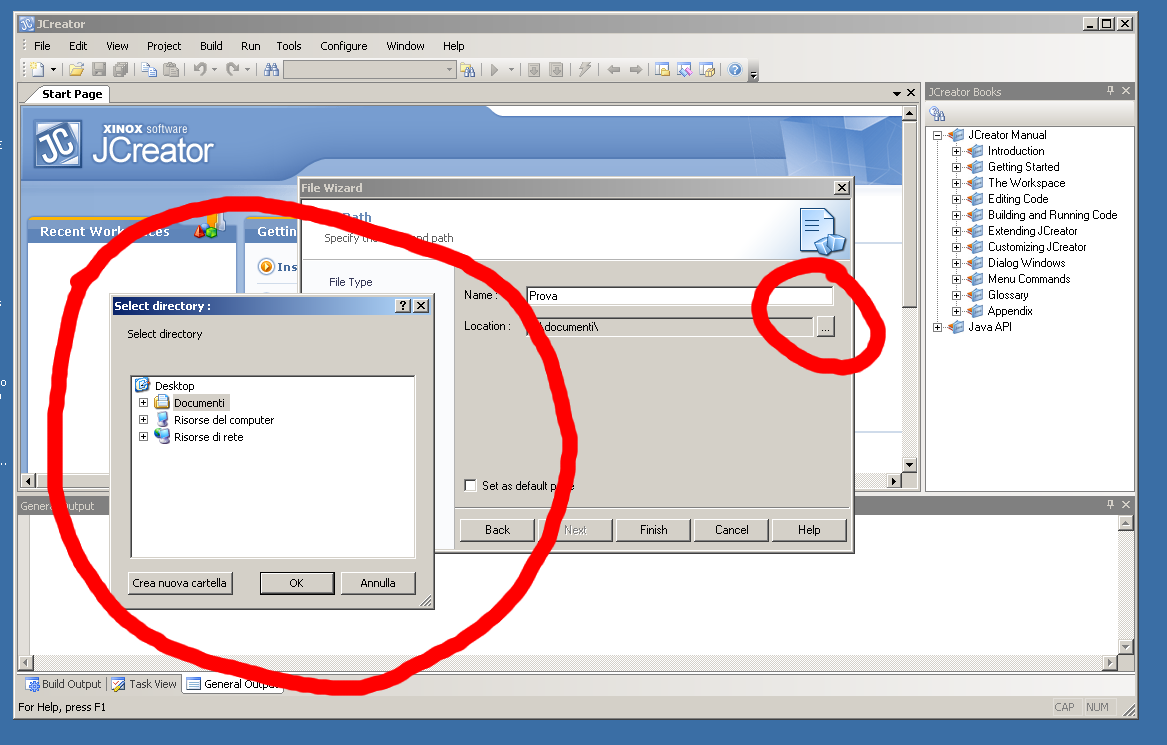Click the New file toolbar icon

(x=37, y=70)
